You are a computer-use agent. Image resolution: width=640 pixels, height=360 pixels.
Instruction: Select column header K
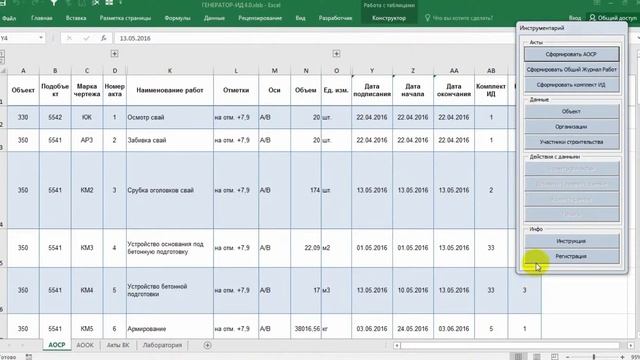click(170, 71)
